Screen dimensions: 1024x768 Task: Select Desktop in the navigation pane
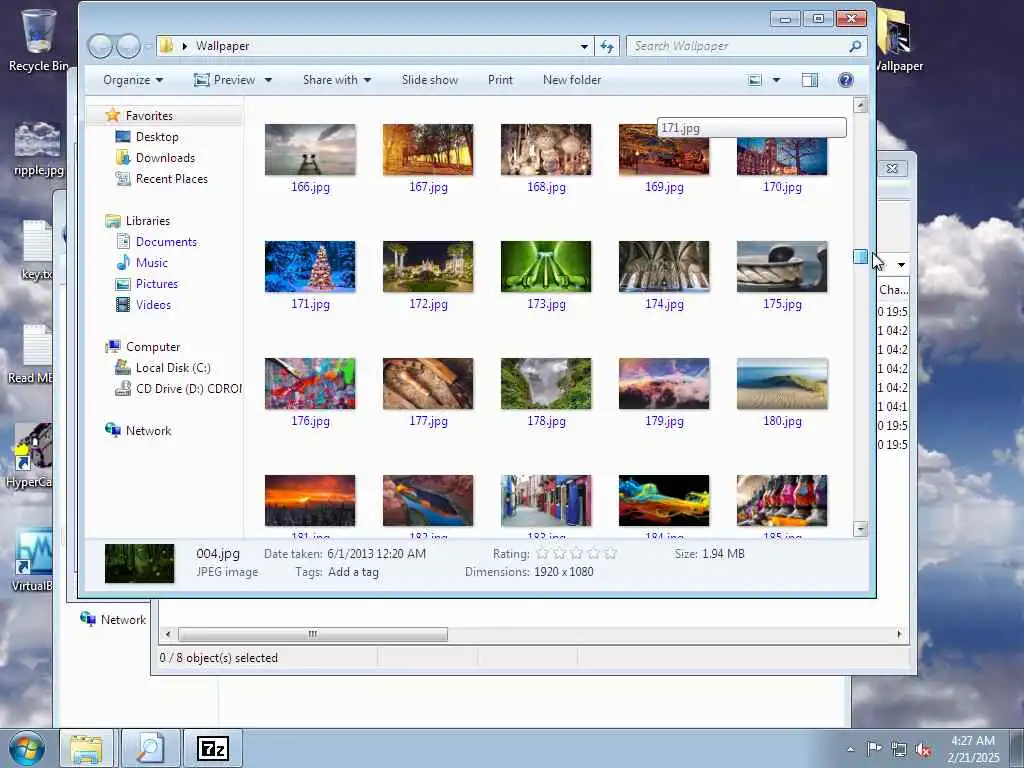coord(157,136)
